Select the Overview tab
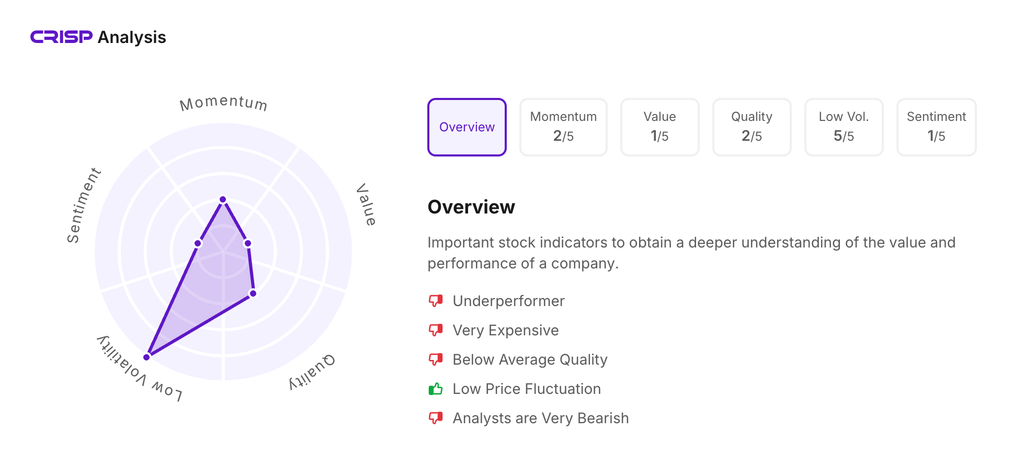The width and height of the screenshot is (1024, 473). [x=467, y=127]
